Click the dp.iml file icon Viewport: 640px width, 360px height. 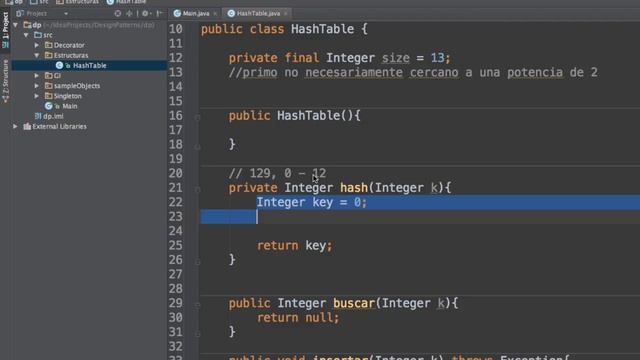coord(38,116)
